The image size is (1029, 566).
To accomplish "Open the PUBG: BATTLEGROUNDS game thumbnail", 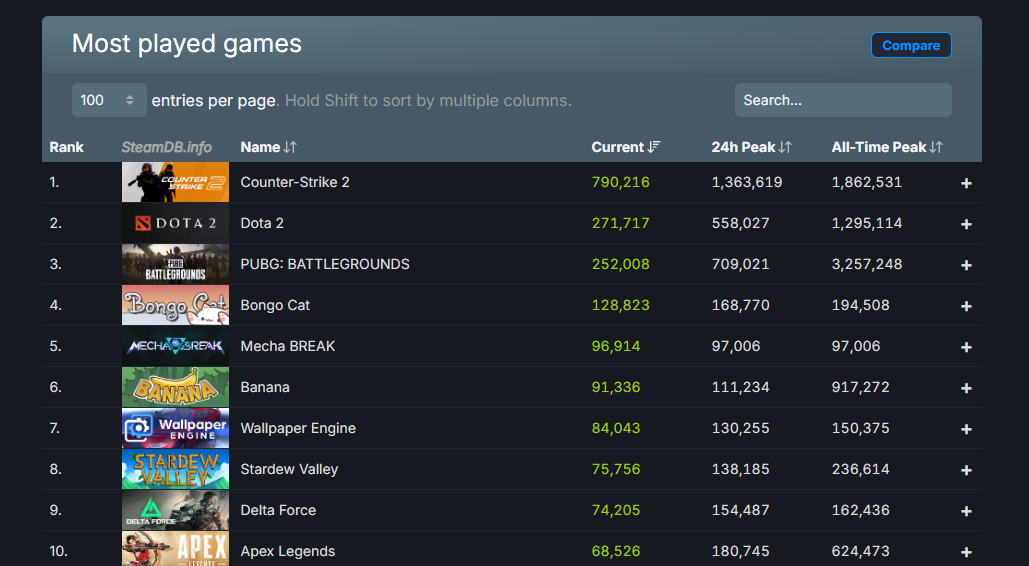I will (175, 264).
